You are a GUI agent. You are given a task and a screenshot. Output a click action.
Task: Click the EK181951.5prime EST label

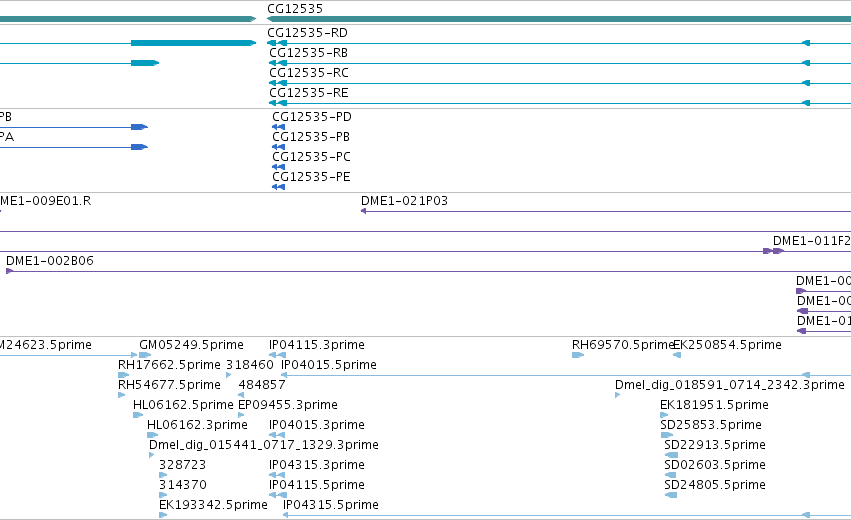[714, 405]
